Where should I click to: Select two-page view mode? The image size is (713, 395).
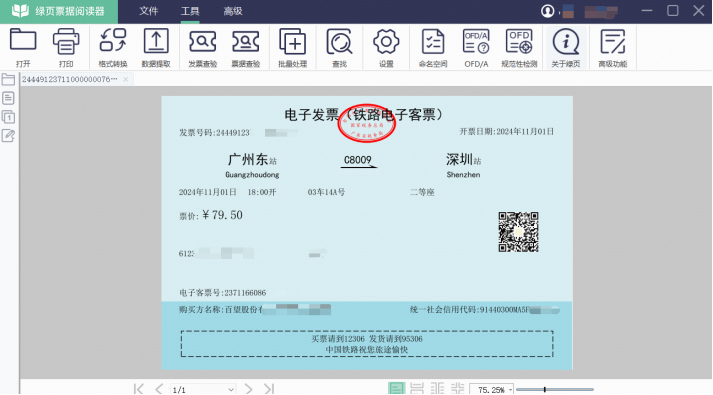pos(437,389)
